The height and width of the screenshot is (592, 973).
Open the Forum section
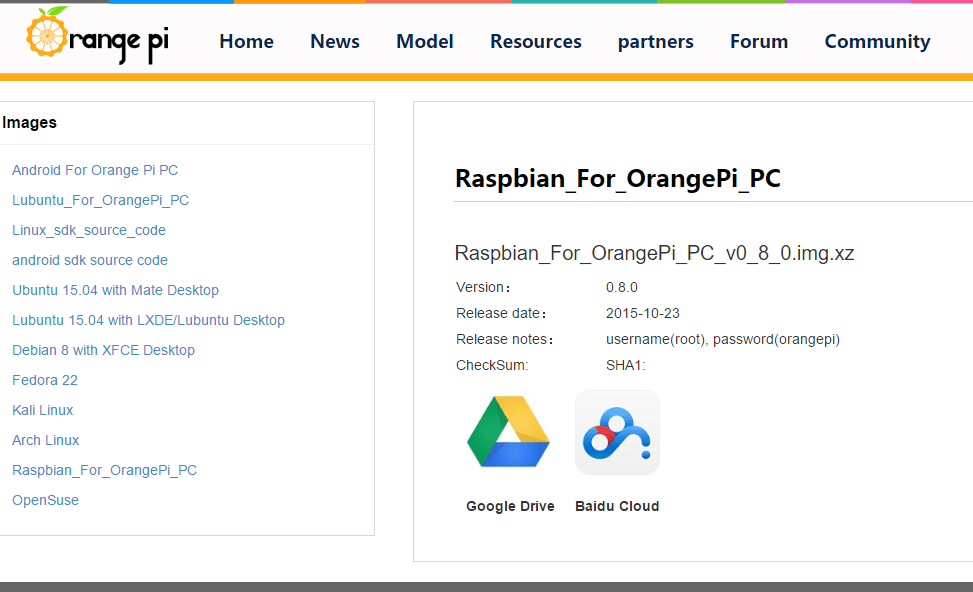tap(758, 41)
